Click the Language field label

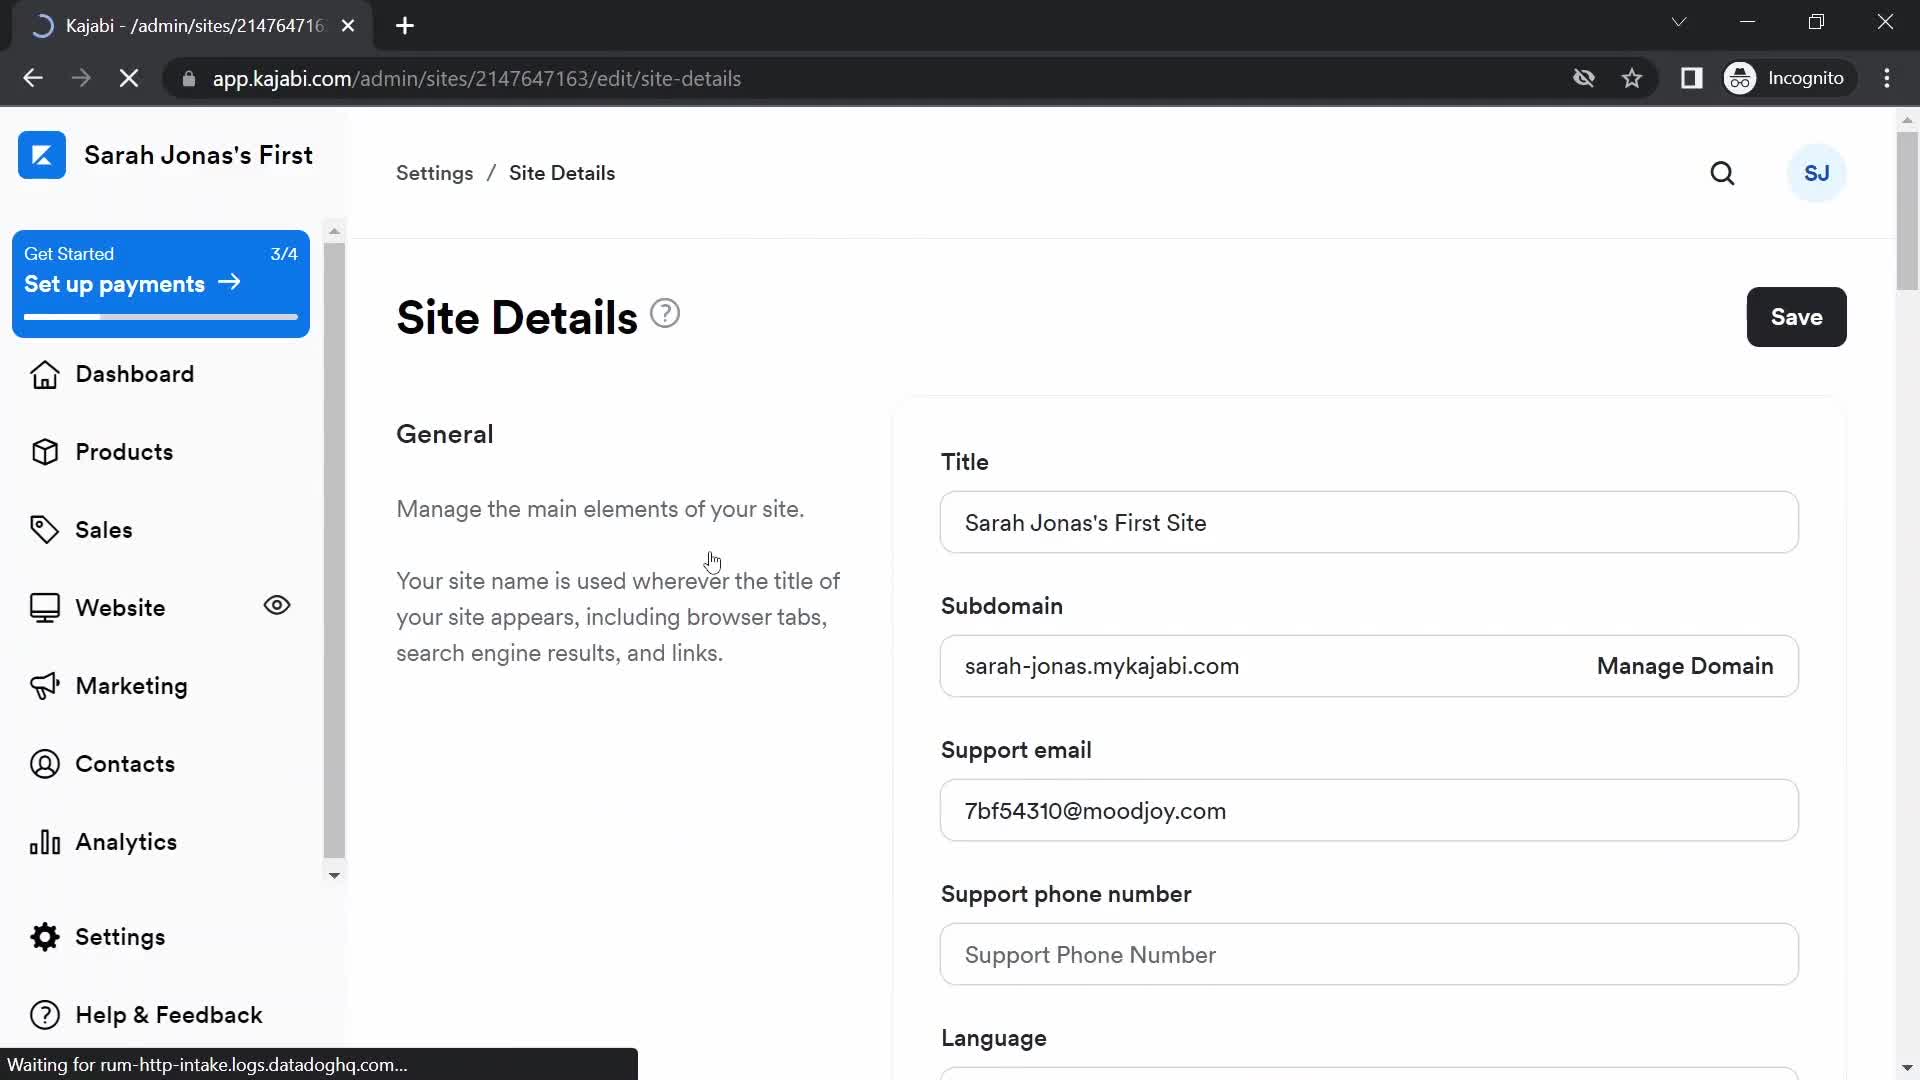coord(993,1038)
